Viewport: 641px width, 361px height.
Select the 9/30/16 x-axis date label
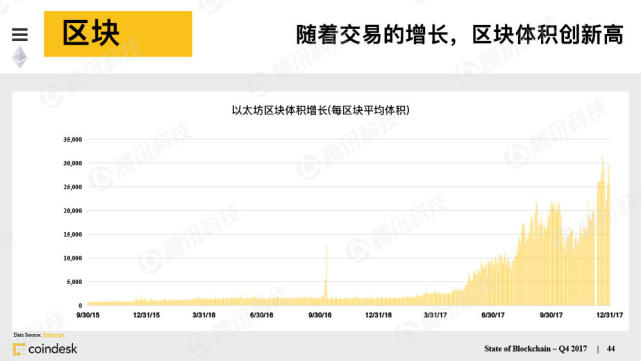320,315
